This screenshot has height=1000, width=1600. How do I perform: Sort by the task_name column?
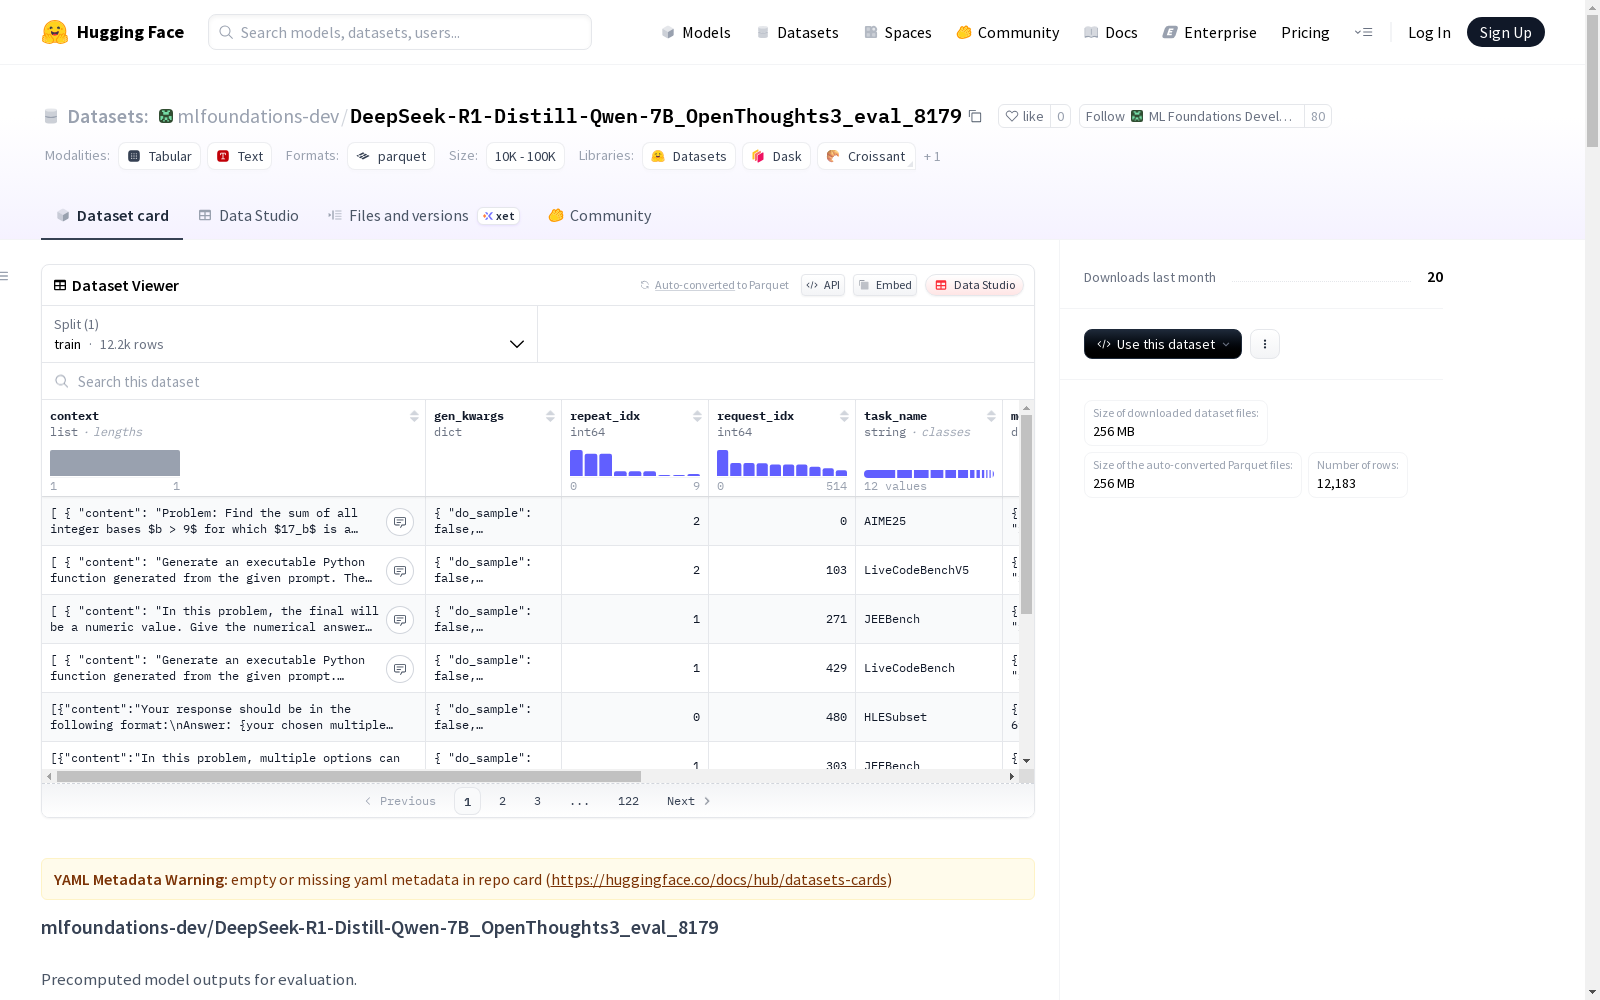pos(991,416)
